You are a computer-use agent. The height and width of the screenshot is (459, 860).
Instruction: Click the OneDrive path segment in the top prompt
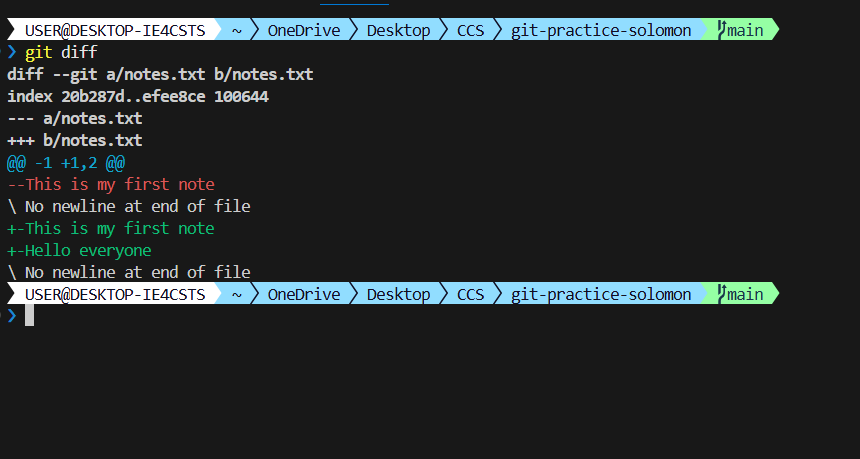(x=304, y=30)
